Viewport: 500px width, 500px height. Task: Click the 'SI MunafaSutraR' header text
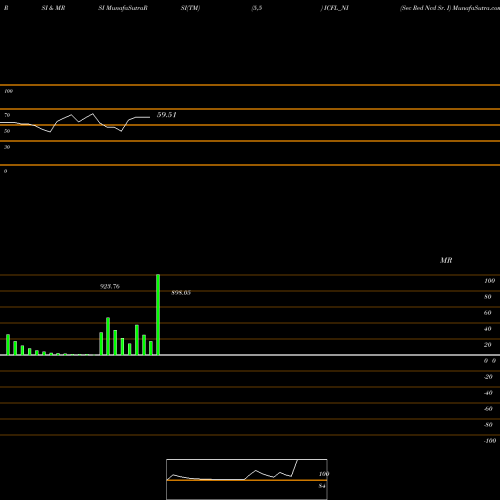coord(123,8)
